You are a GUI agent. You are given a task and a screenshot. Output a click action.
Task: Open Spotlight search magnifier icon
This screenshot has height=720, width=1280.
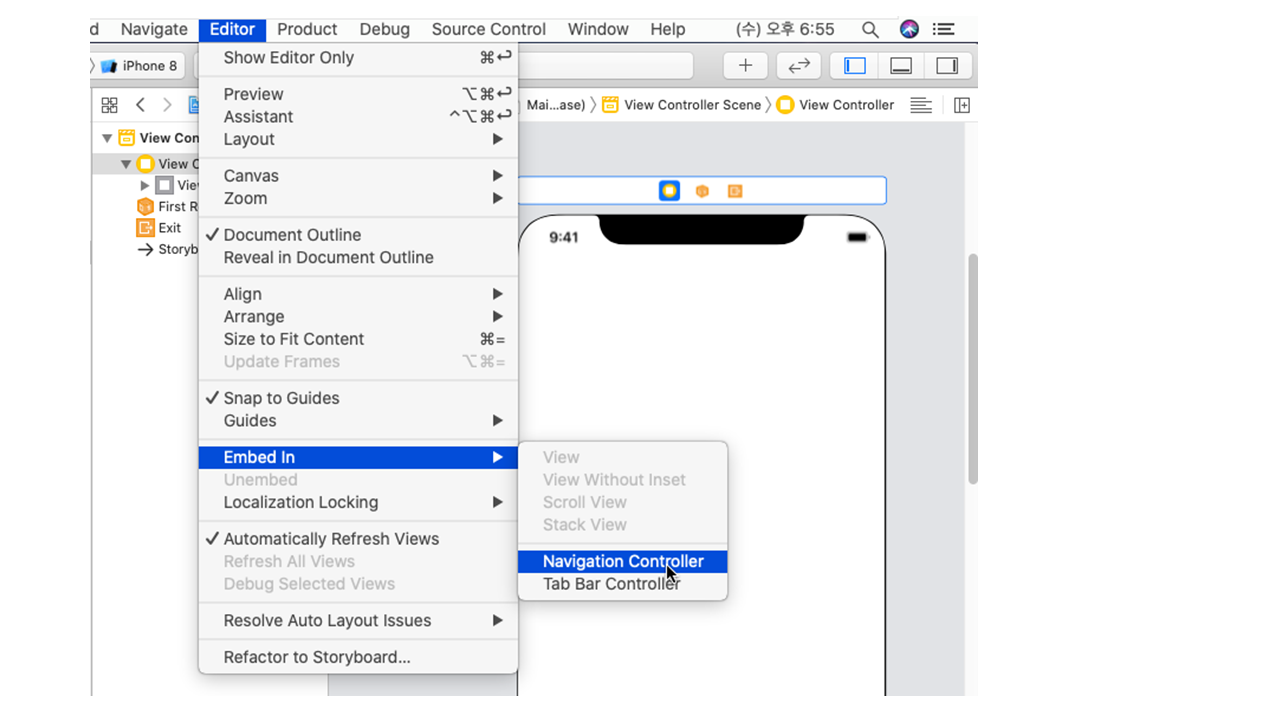[870, 29]
